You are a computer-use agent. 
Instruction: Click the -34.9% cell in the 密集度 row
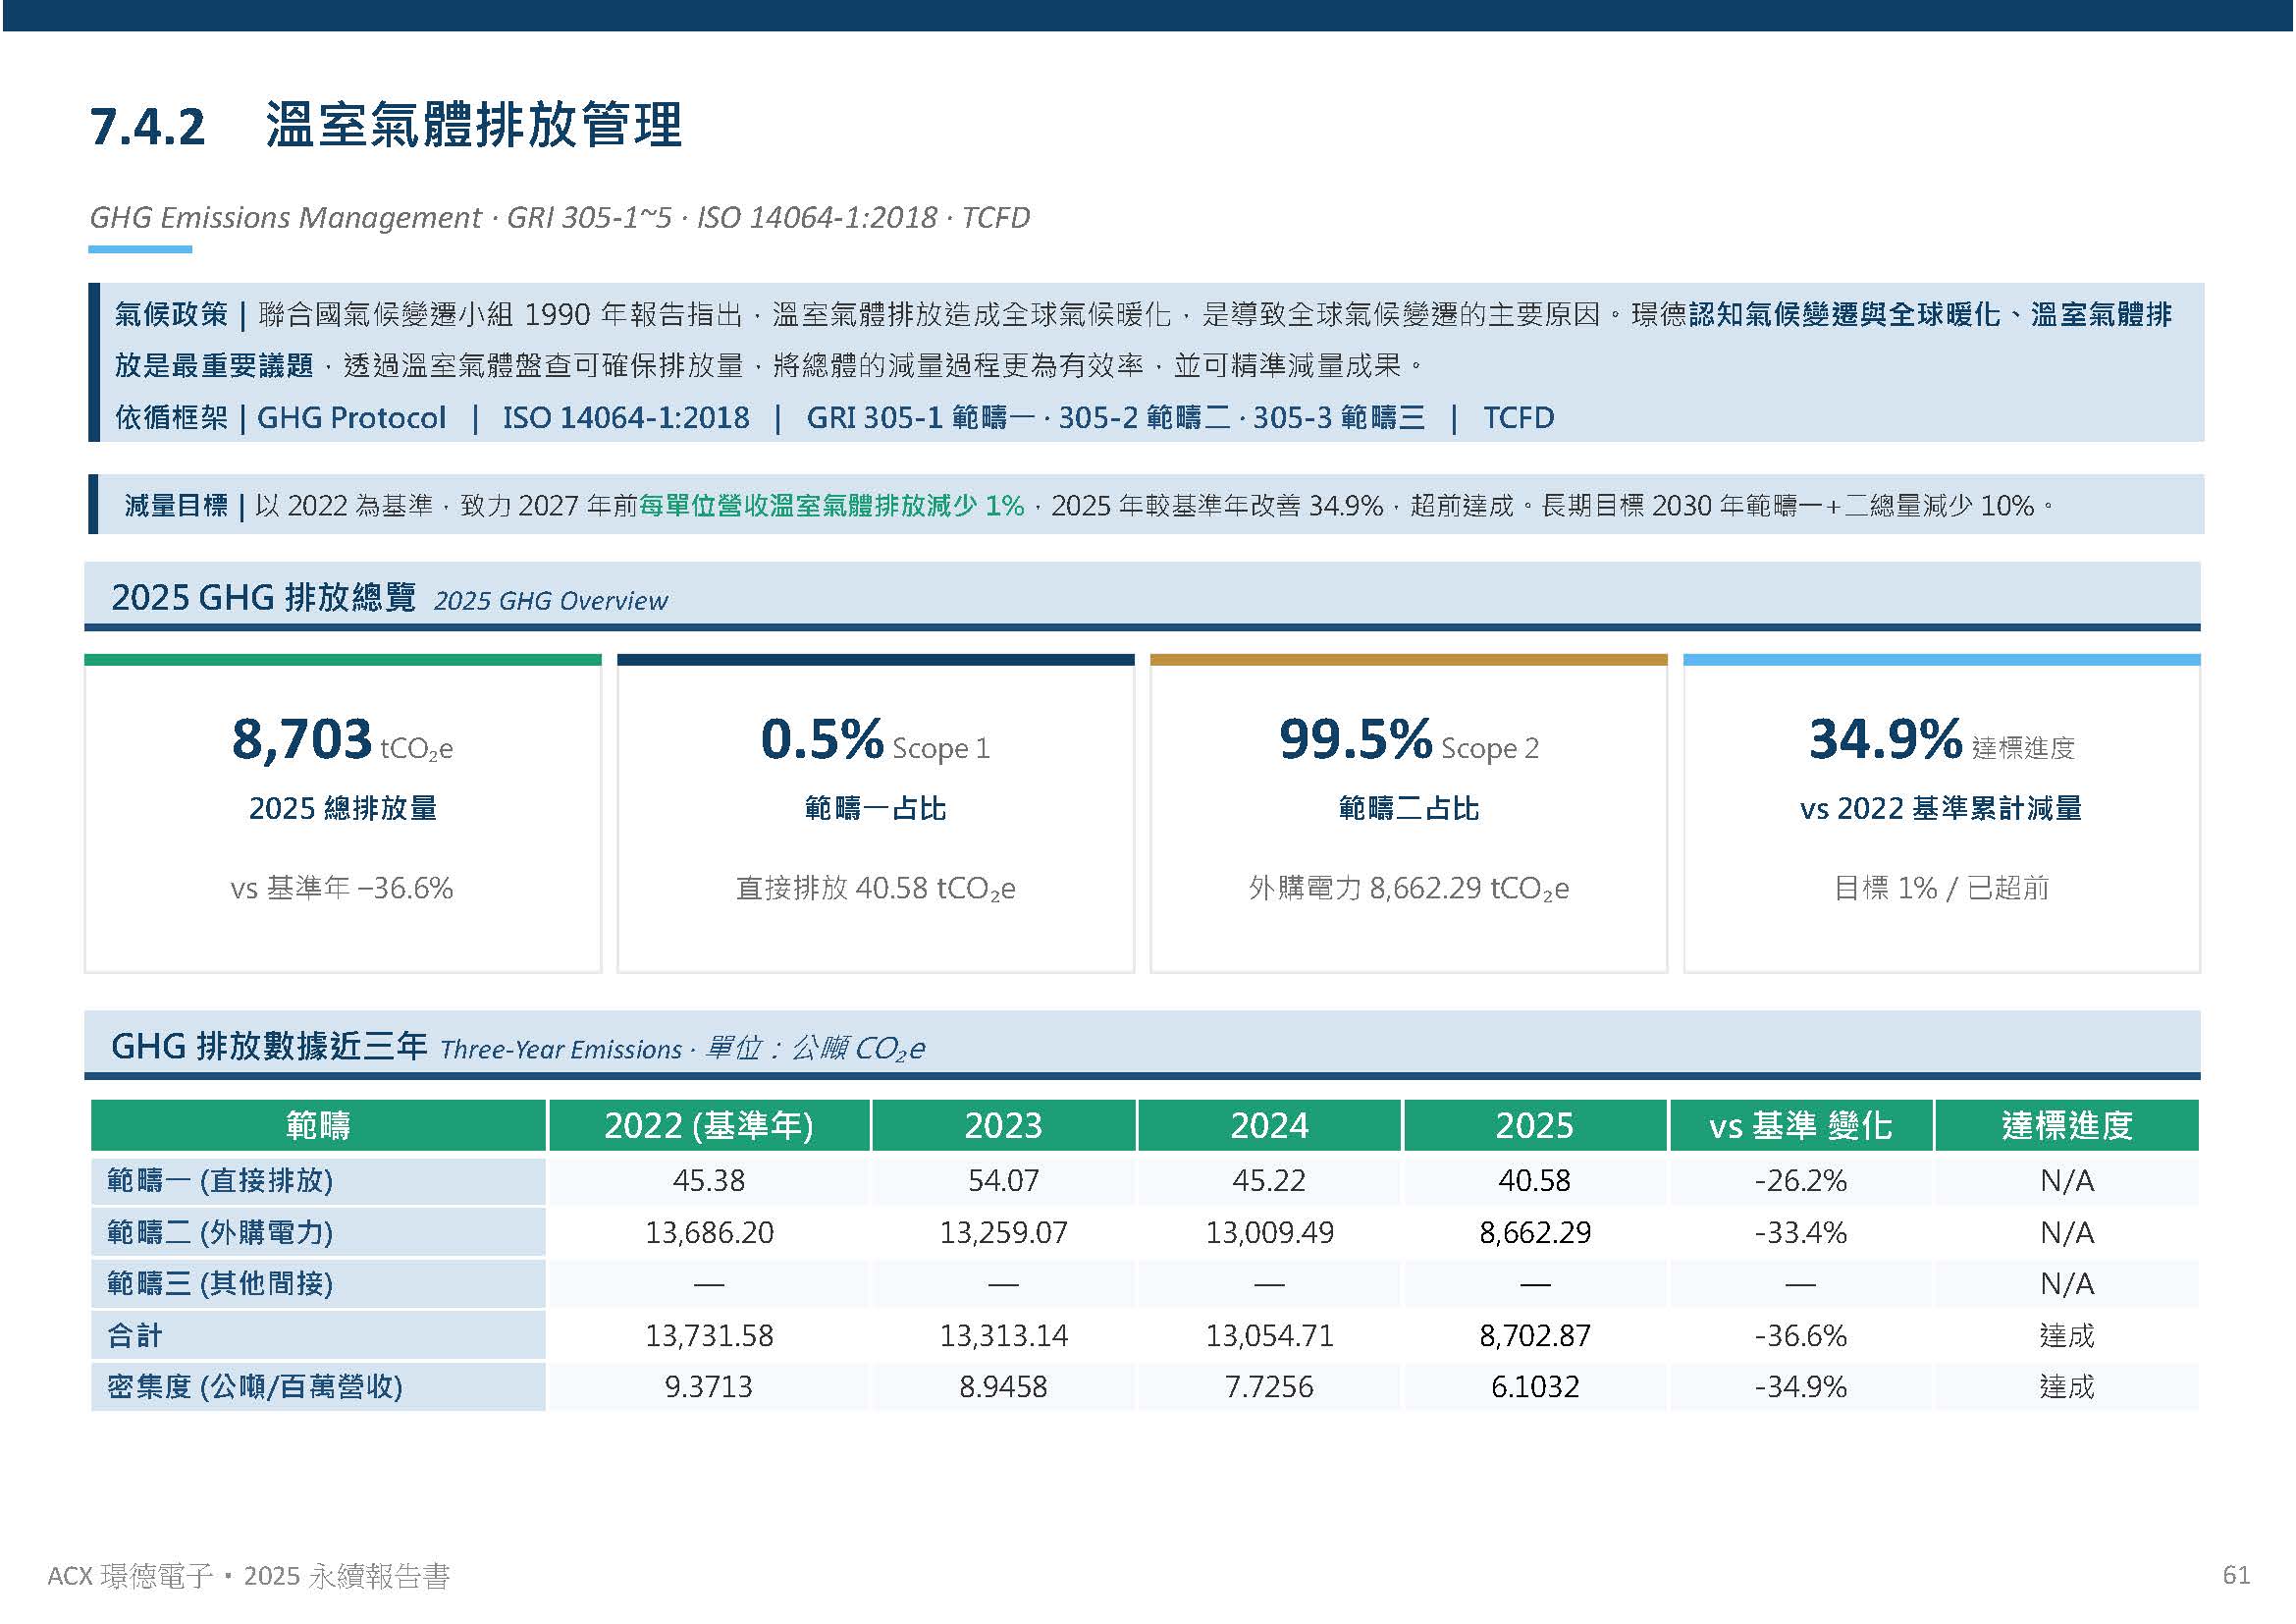[x=1801, y=1387]
